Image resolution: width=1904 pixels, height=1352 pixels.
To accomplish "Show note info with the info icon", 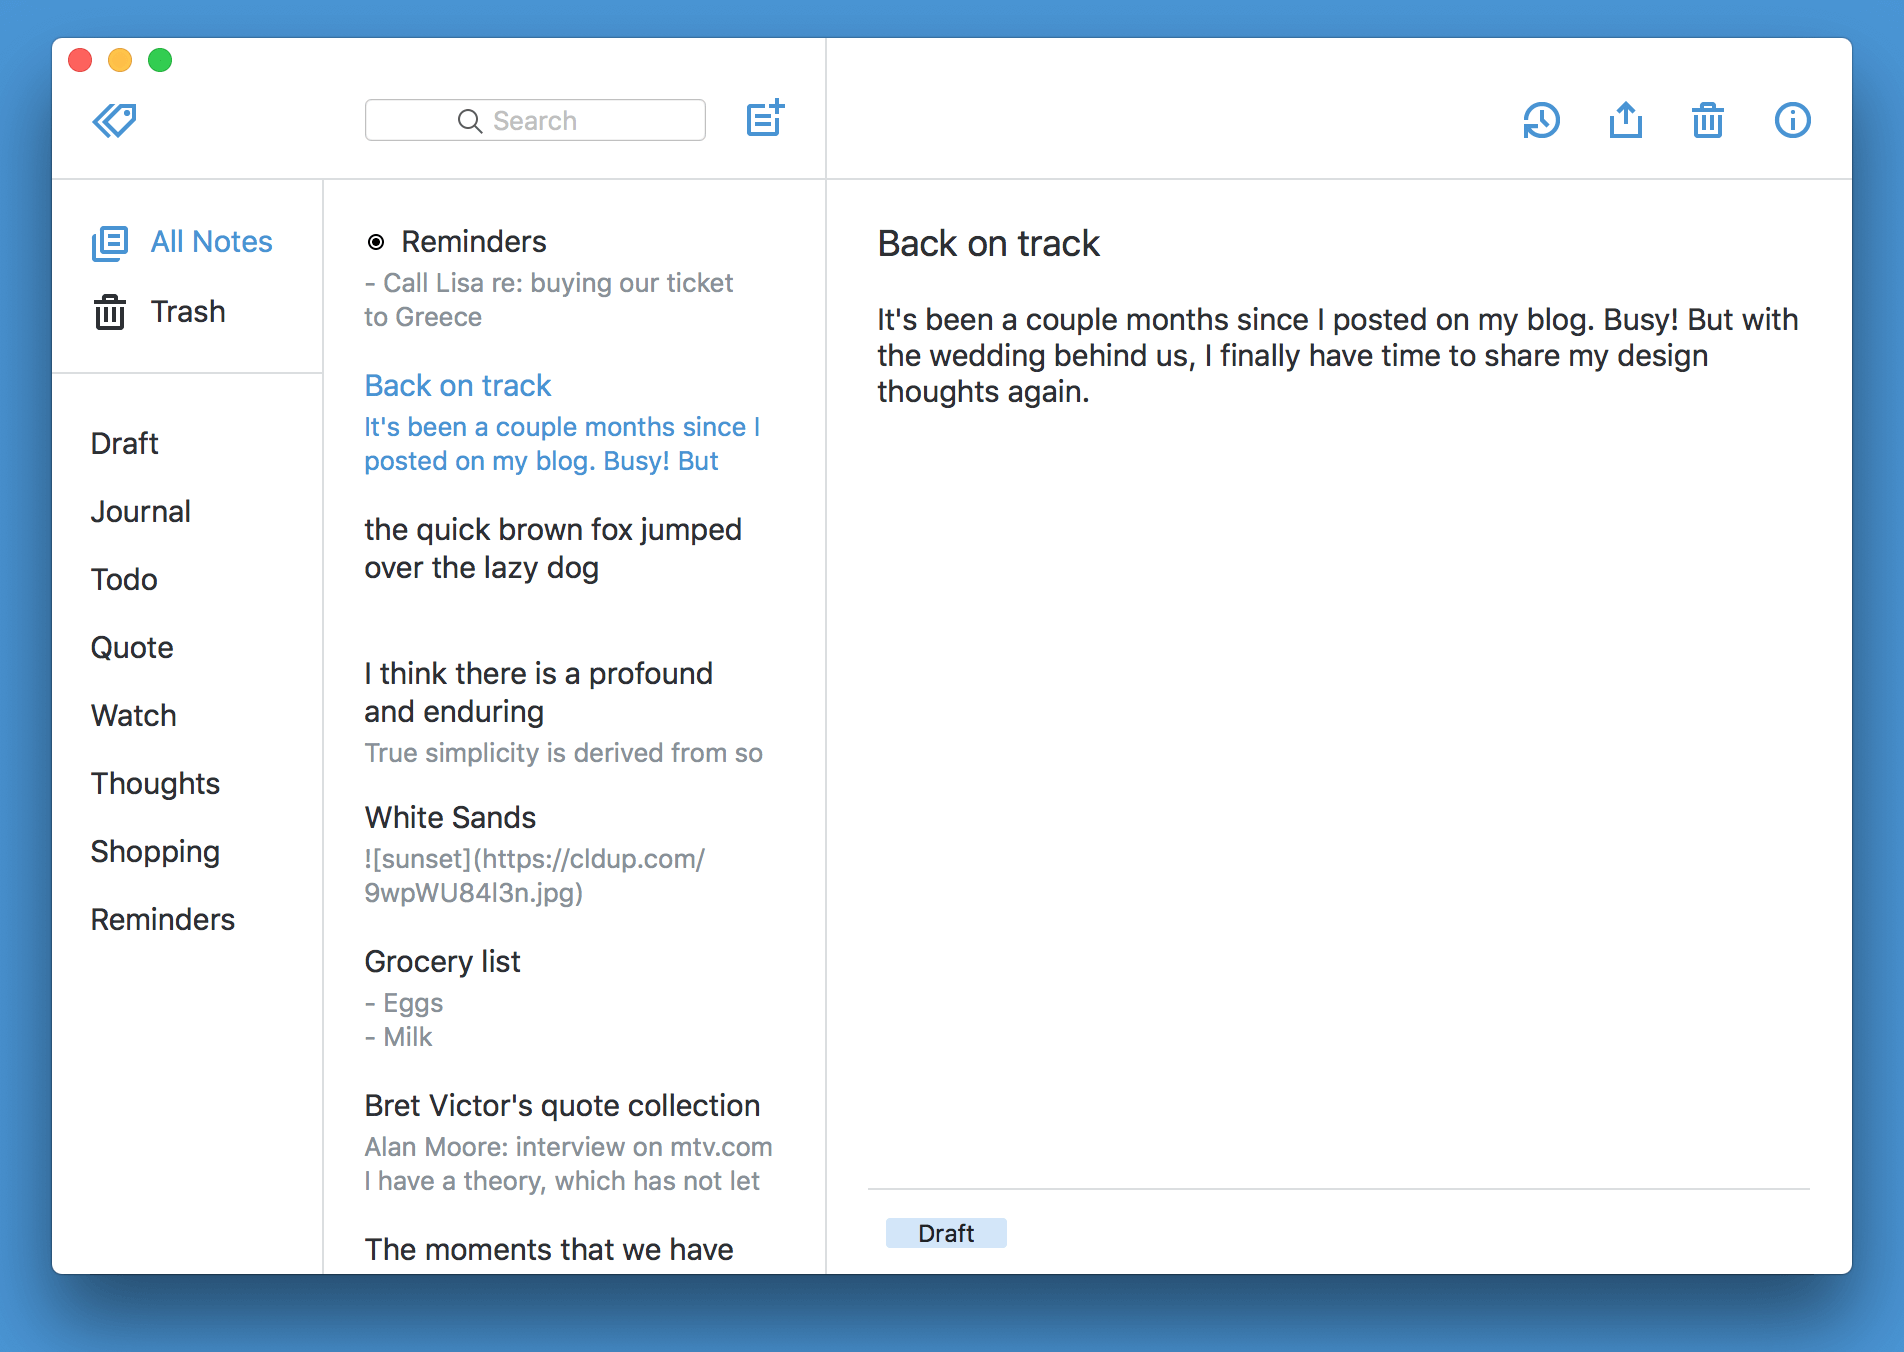I will 1792,120.
